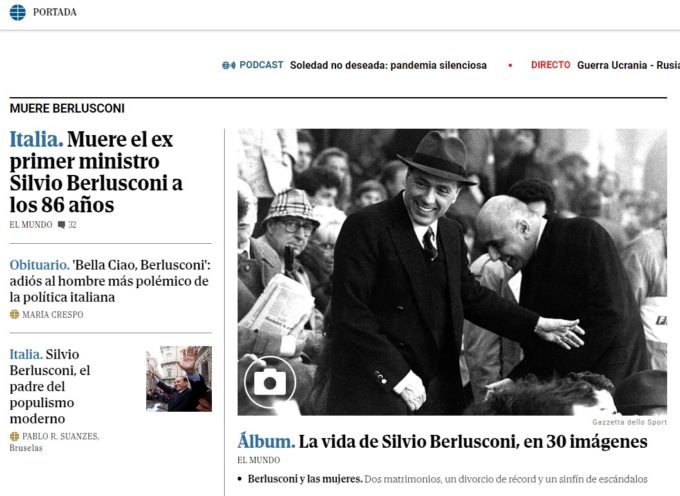Read headline 'Muere el ex primer ministro Silvio Berlusconi'
This screenshot has width=680, height=496.
click(96, 172)
